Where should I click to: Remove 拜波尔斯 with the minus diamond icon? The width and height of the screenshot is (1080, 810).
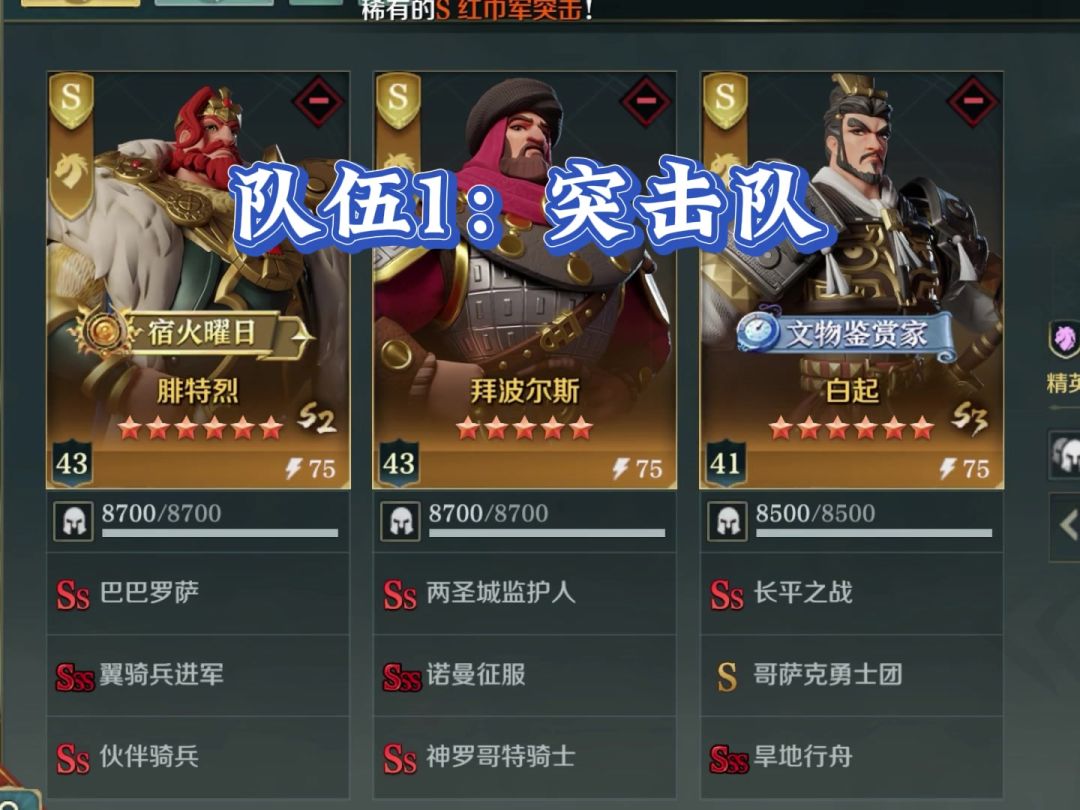[x=645, y=101]
